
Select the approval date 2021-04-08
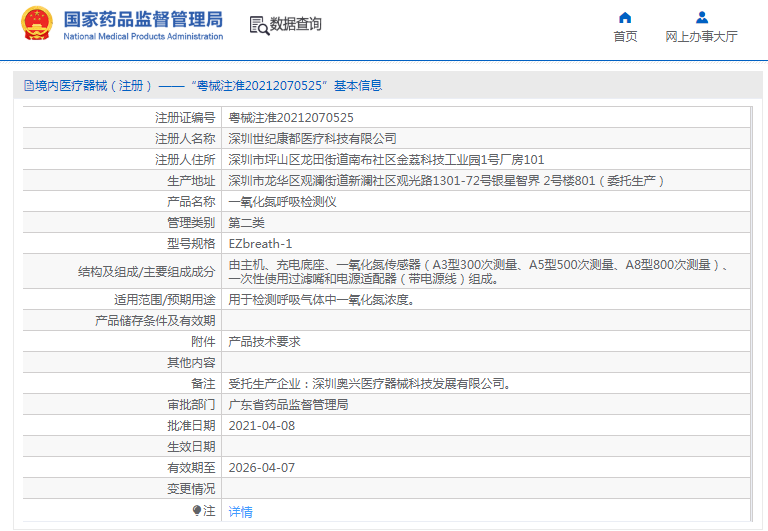coord(262,425)
